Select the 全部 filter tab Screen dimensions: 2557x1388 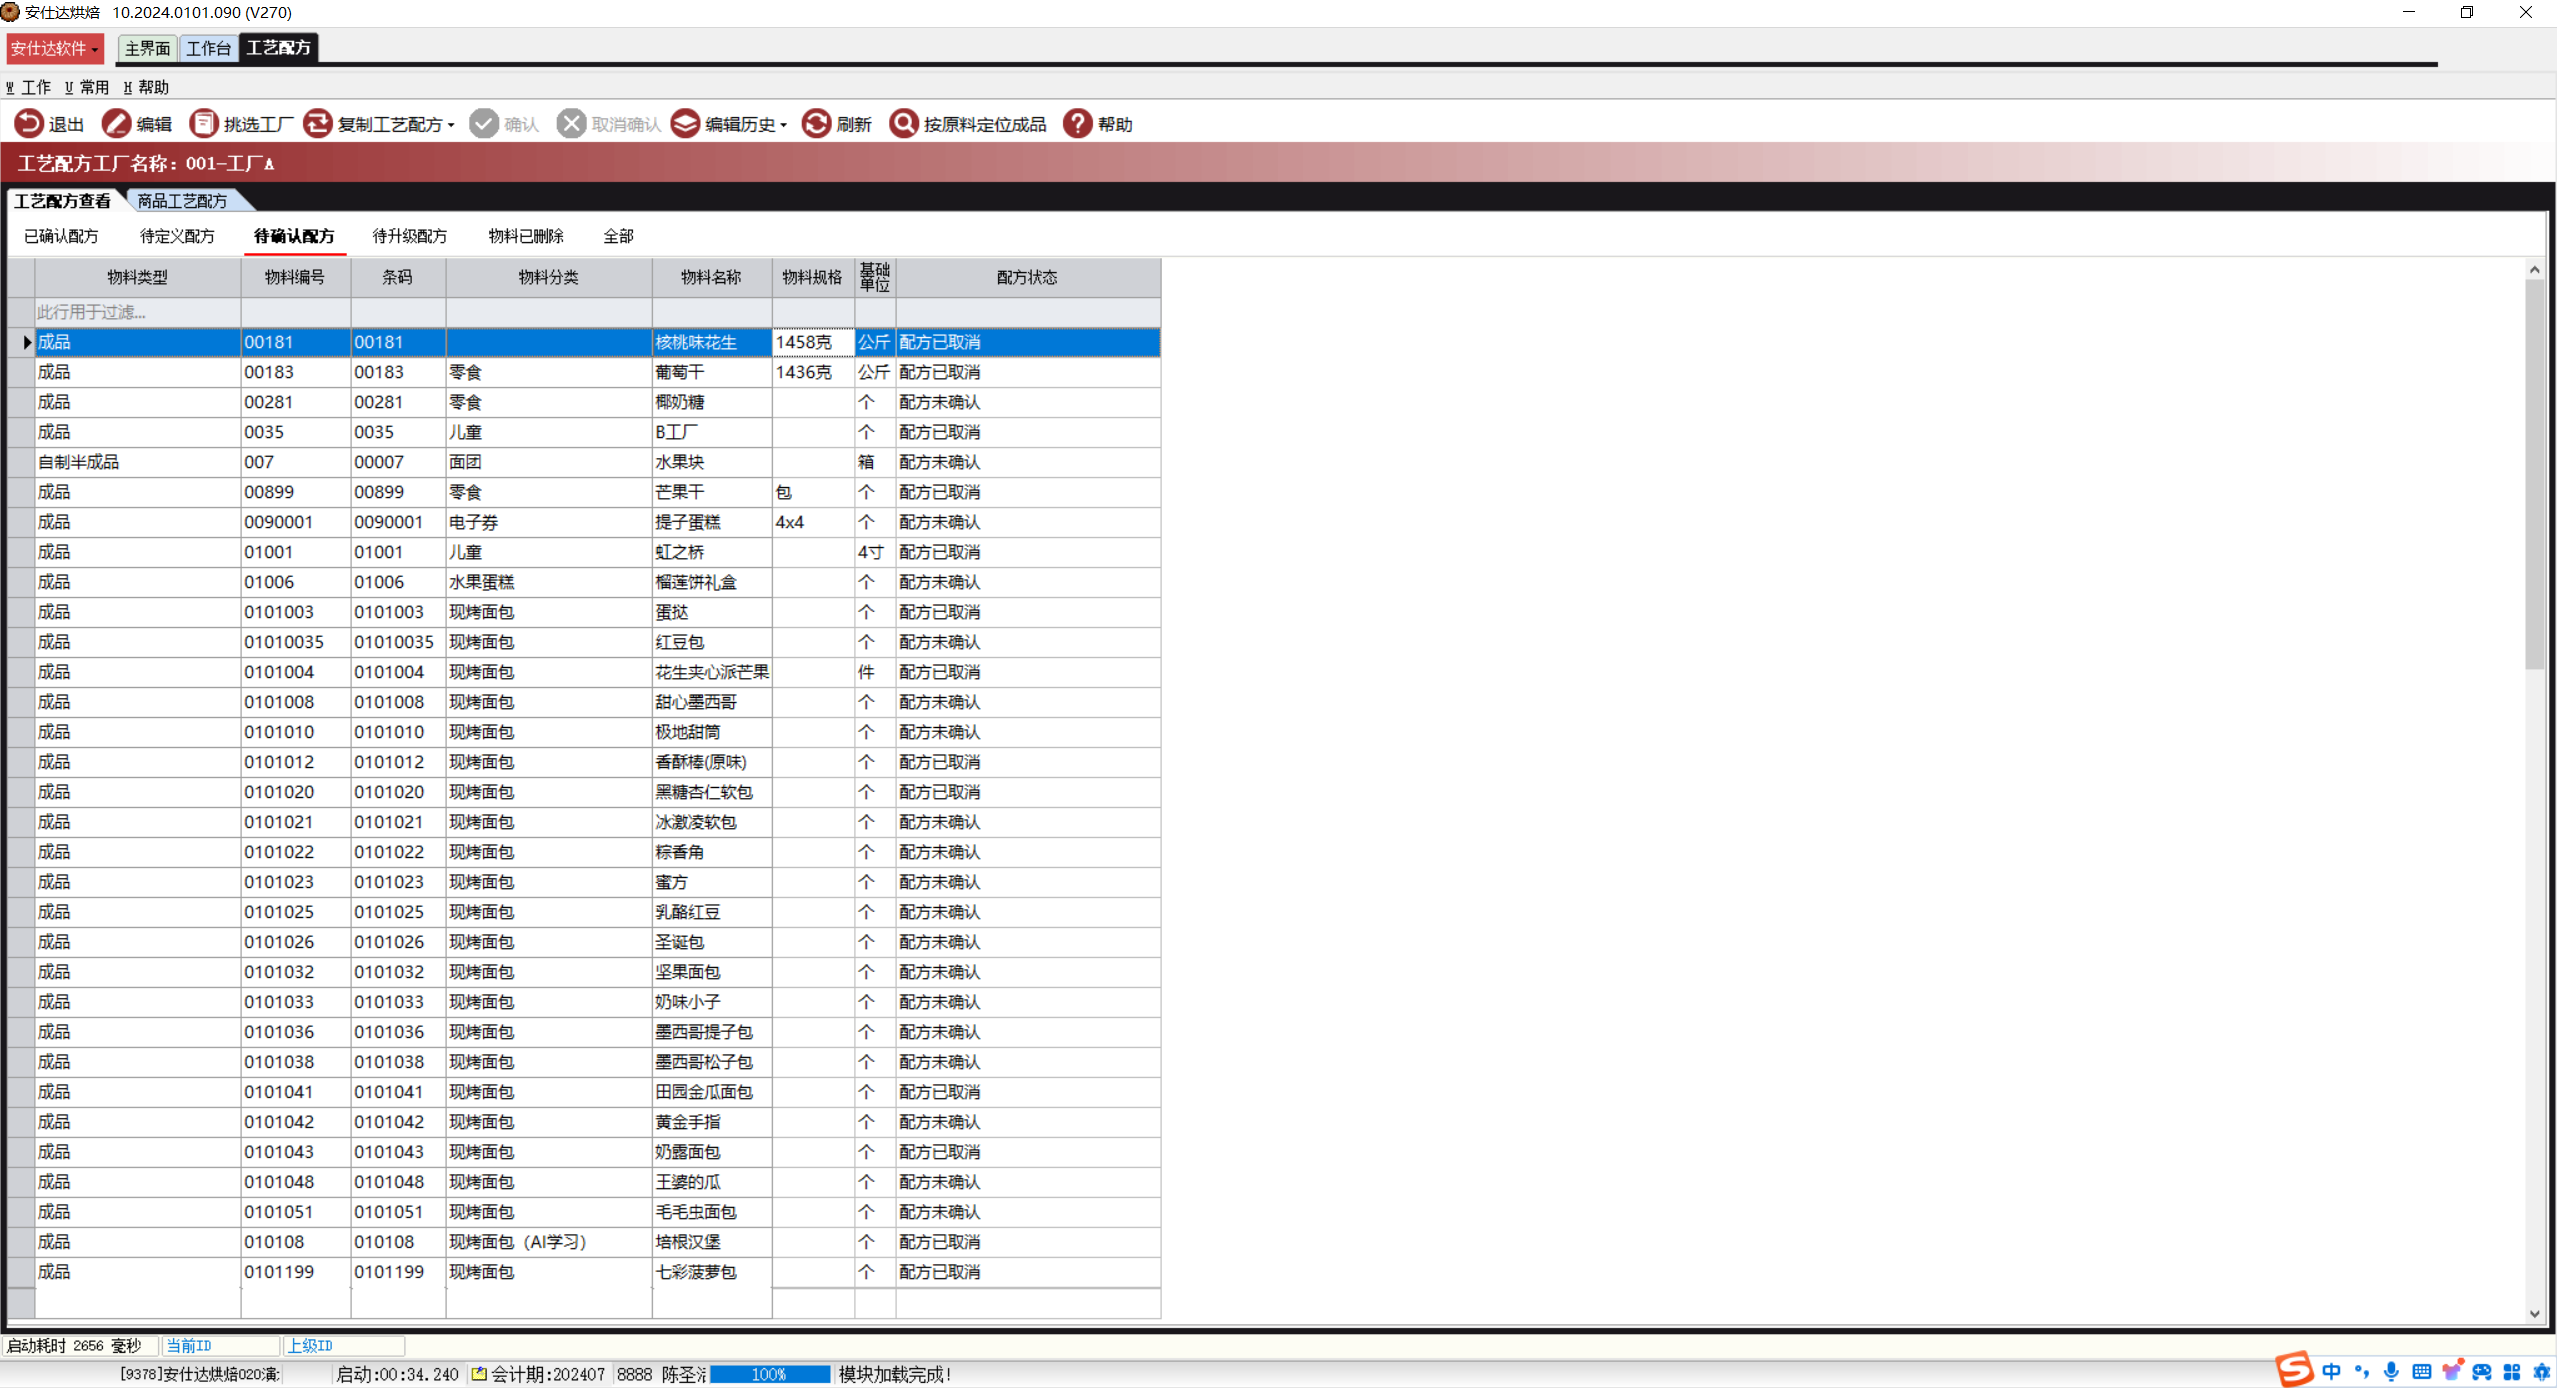(618, 236)
